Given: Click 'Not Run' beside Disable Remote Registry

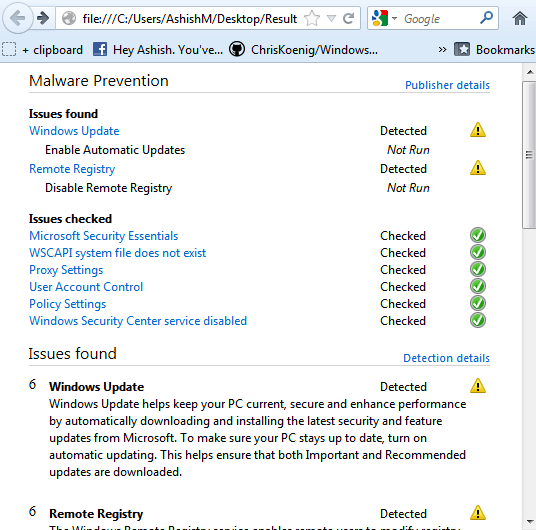Looking at the screenshot, I should pos(408,188).
